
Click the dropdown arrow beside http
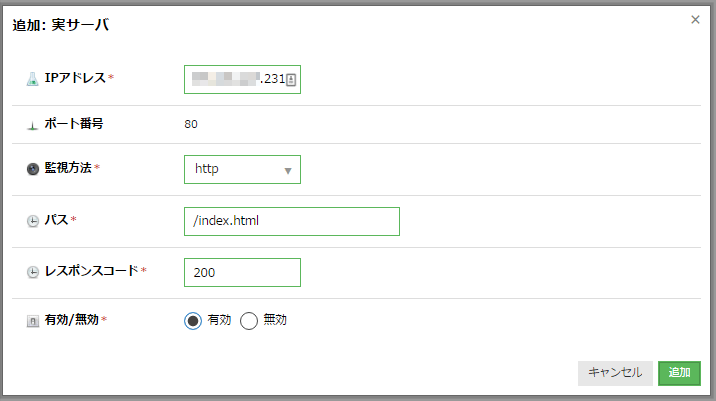click(x=288, y=171)
